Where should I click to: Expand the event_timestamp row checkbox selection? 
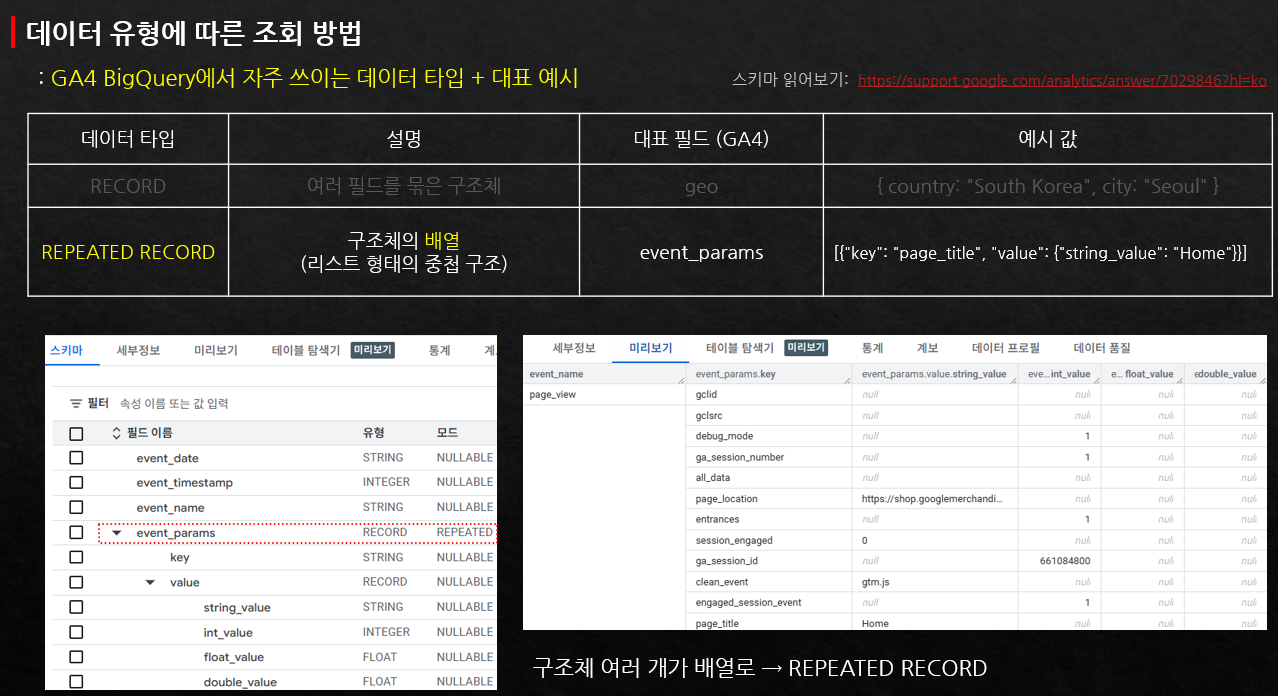(x=76, y=482)
